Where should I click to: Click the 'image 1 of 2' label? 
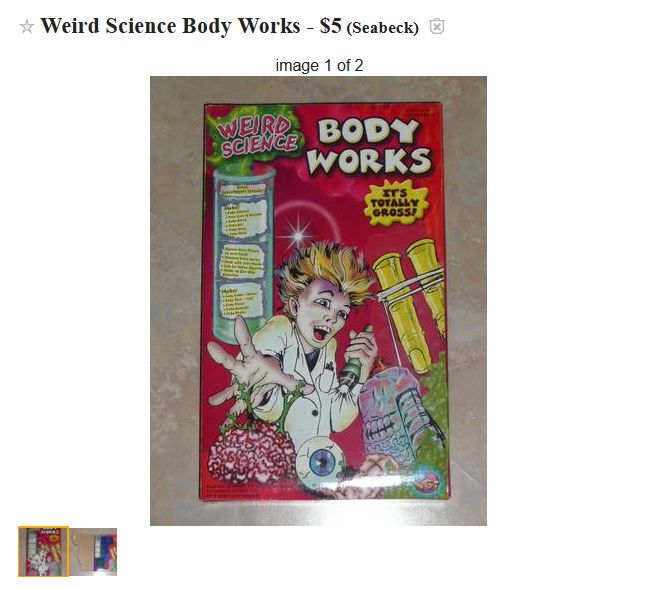tap(319, 65)
